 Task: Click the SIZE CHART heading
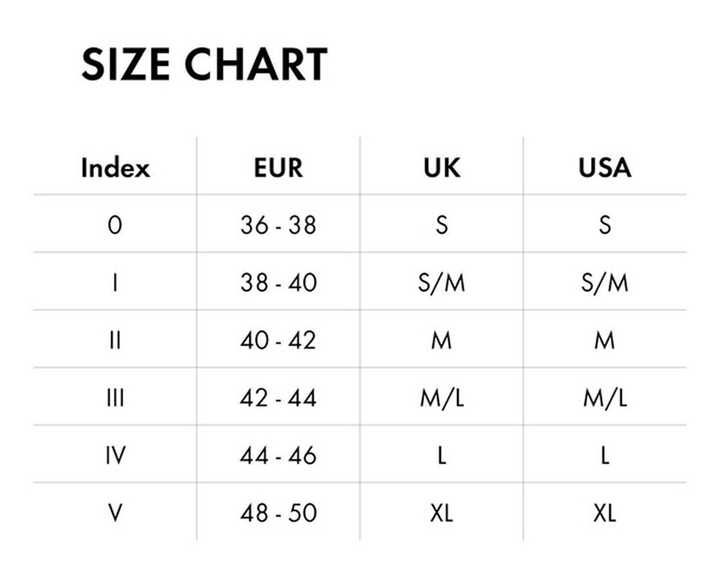pos(203,65)
